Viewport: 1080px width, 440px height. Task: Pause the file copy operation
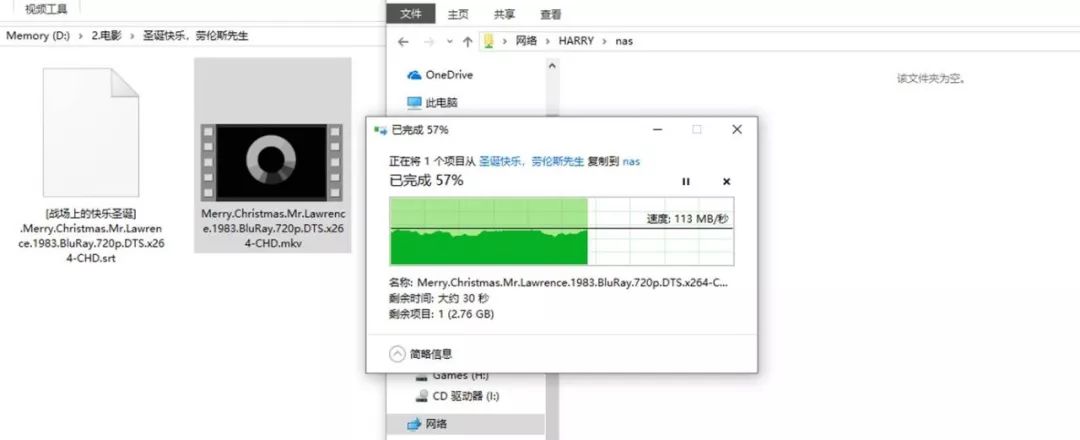tap(685, 182)
